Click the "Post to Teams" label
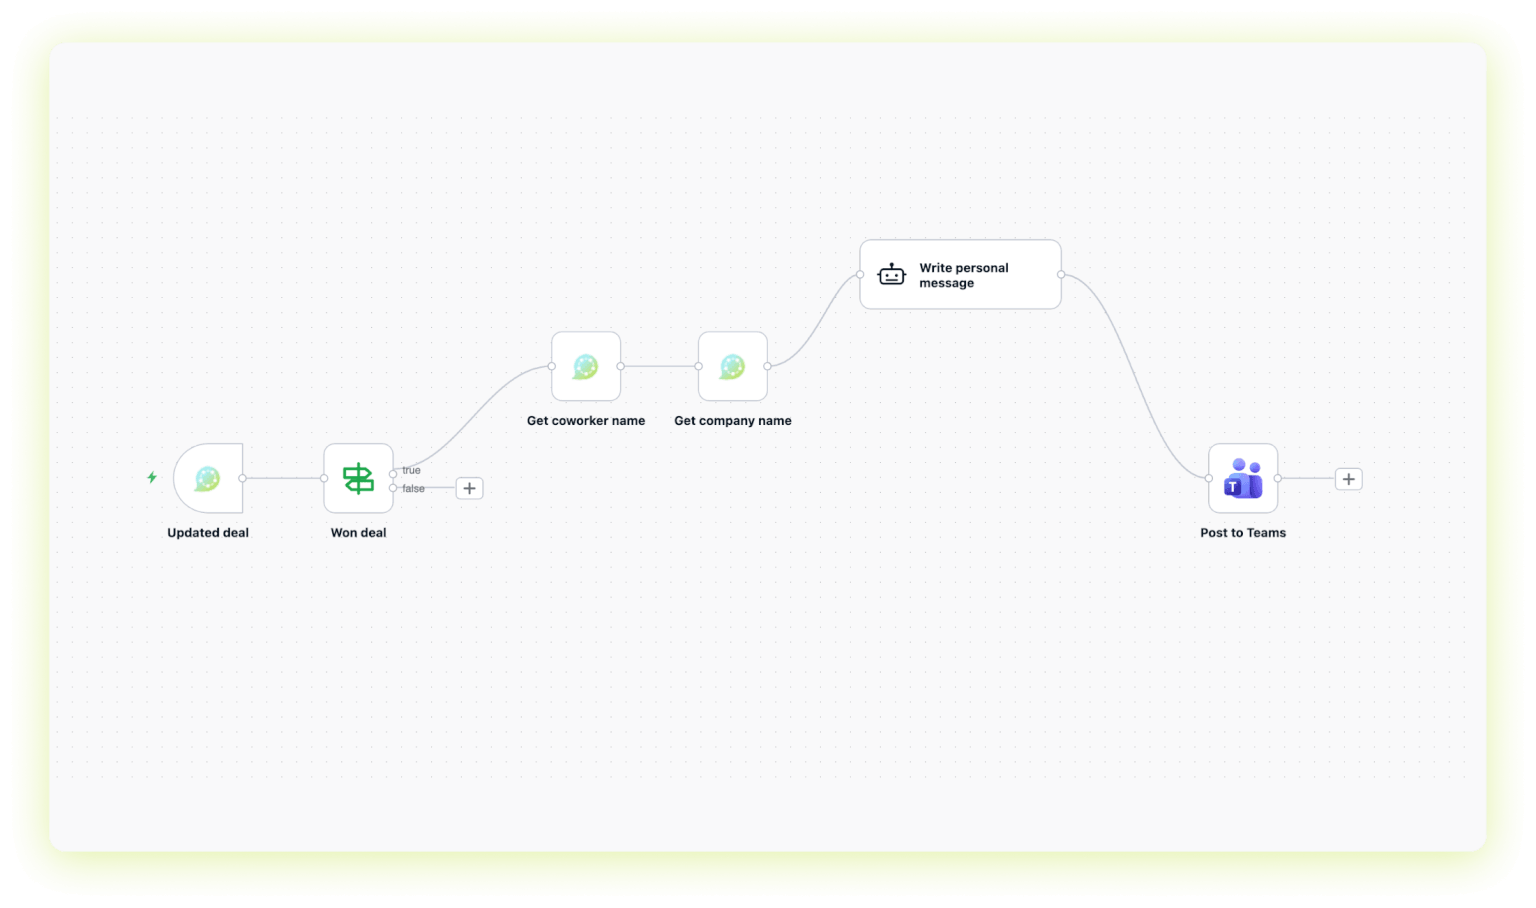The width and height of the screenshot is (1536, 908). (x=1243, y=533)
